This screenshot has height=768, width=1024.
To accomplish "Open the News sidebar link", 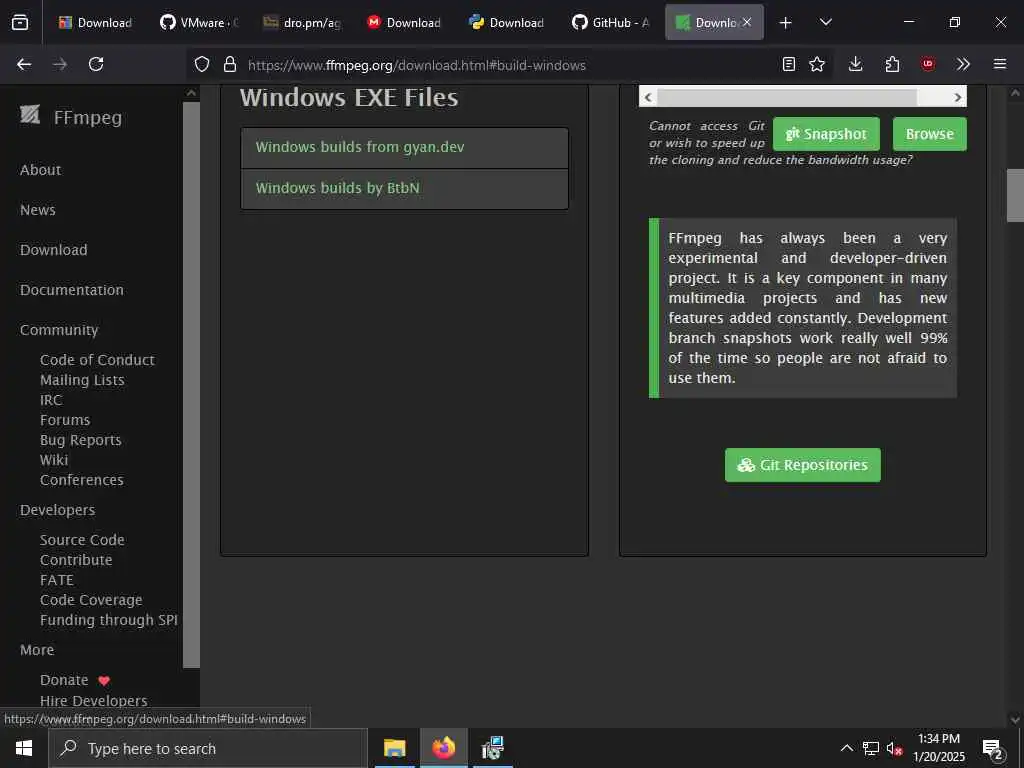I will pyautogui.click(x=38, y=210).
